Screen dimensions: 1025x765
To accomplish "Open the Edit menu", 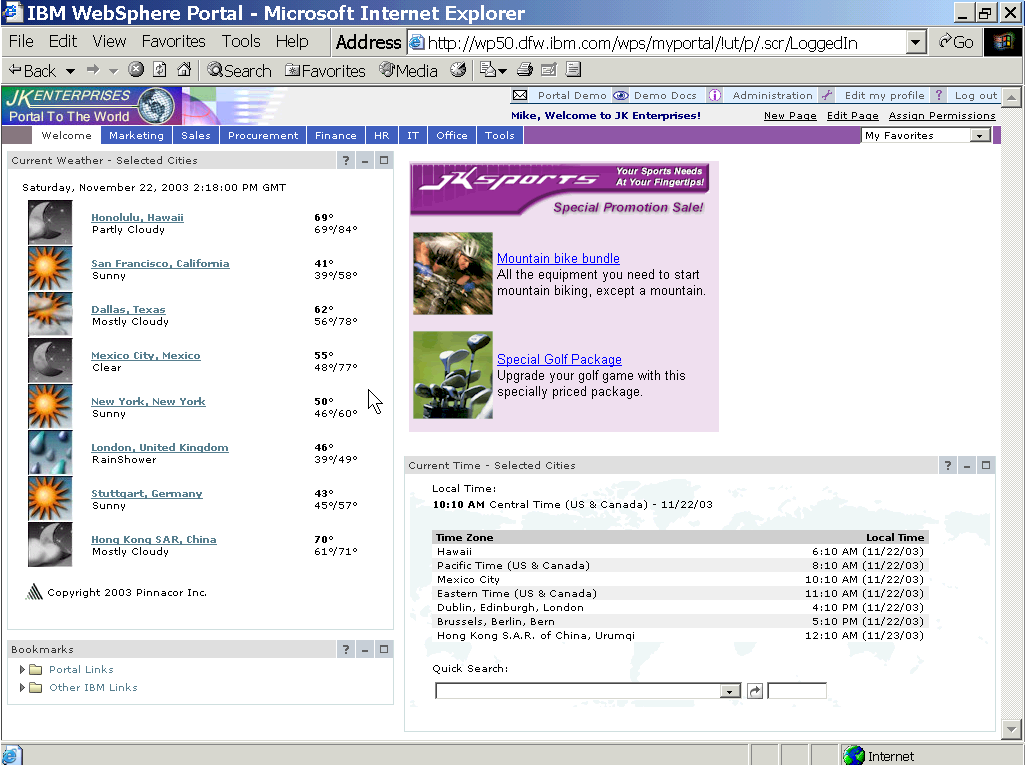I will click(x=63, y=41).
